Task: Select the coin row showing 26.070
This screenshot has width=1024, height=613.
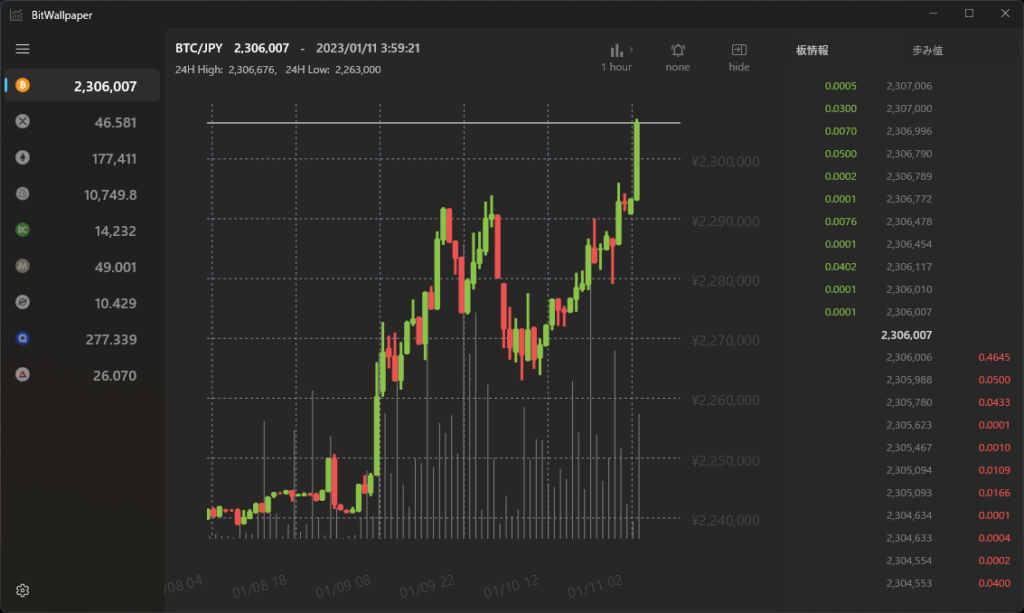Action: pos(82,376)
